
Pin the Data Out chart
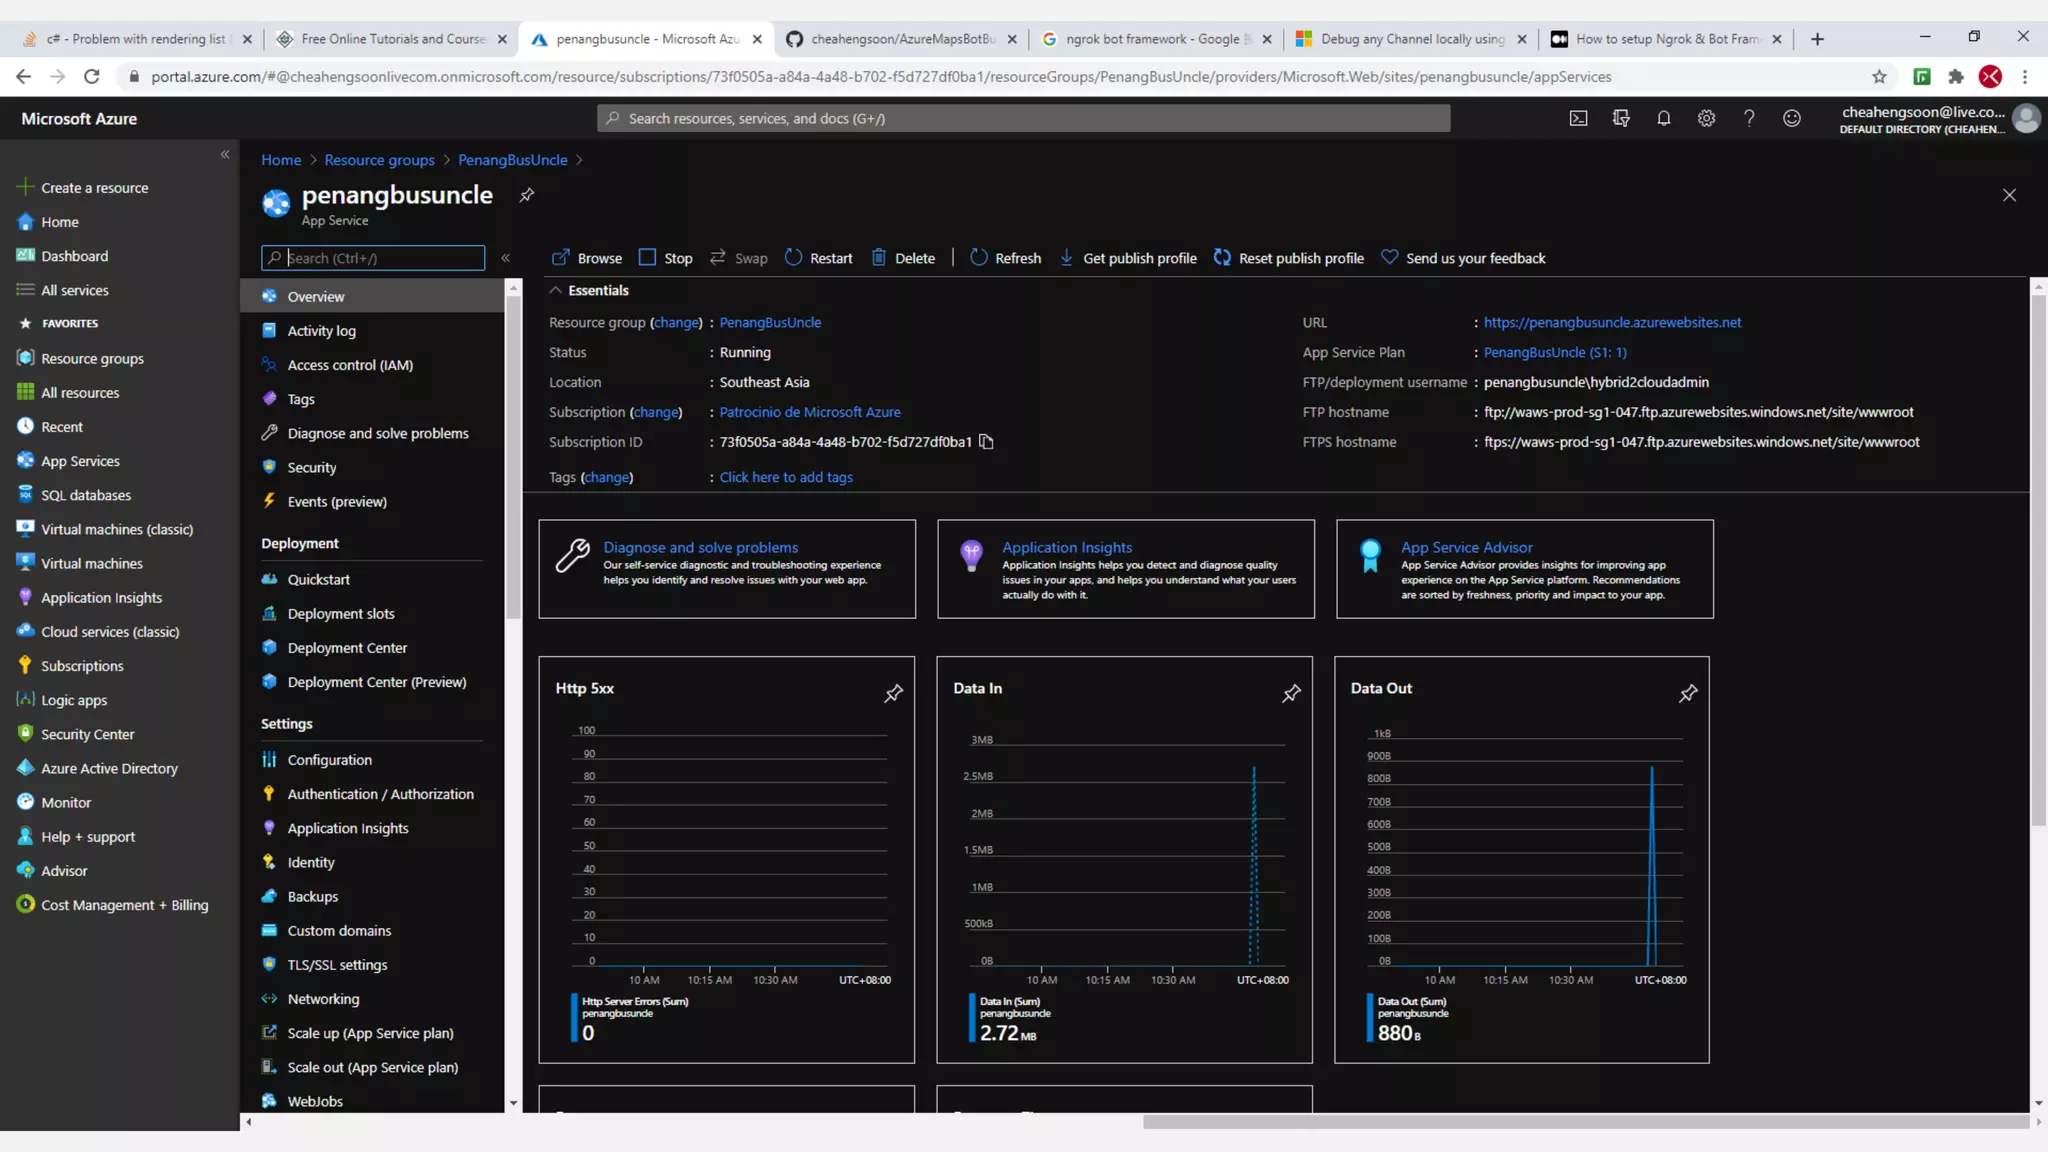(1688, 693)
